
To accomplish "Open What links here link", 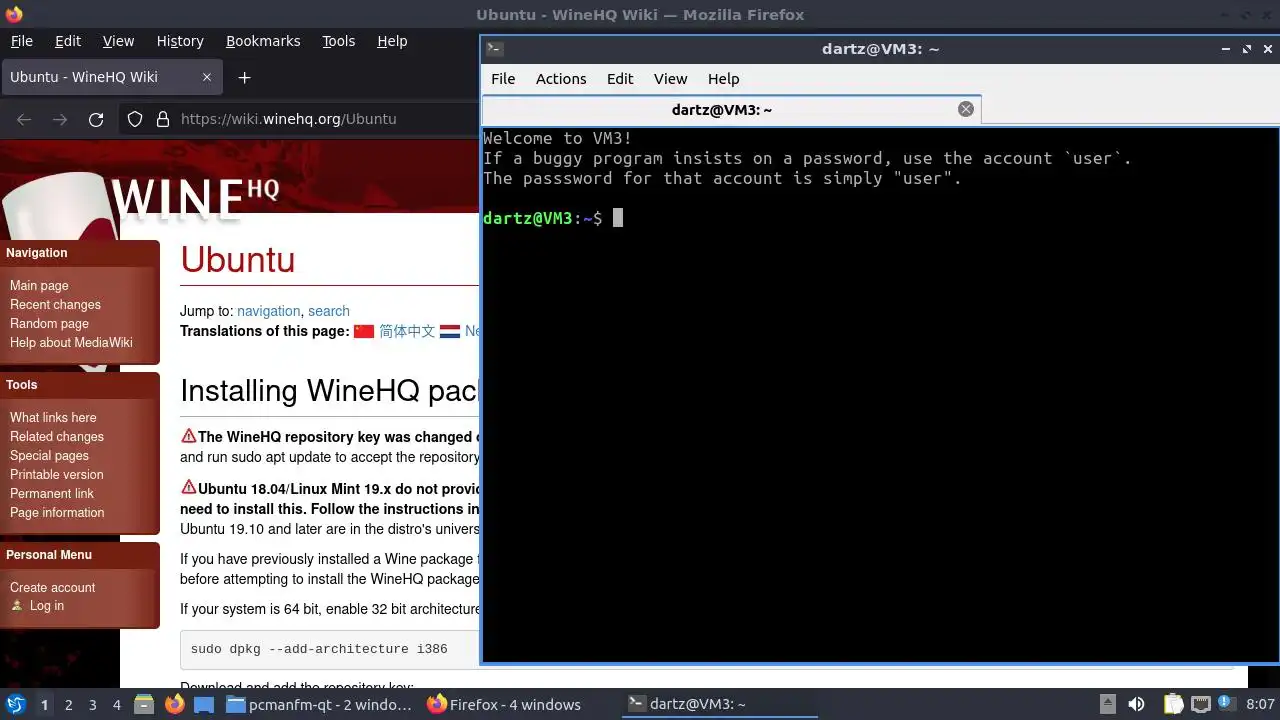I will pyautogui.click(x=53, y=417).
